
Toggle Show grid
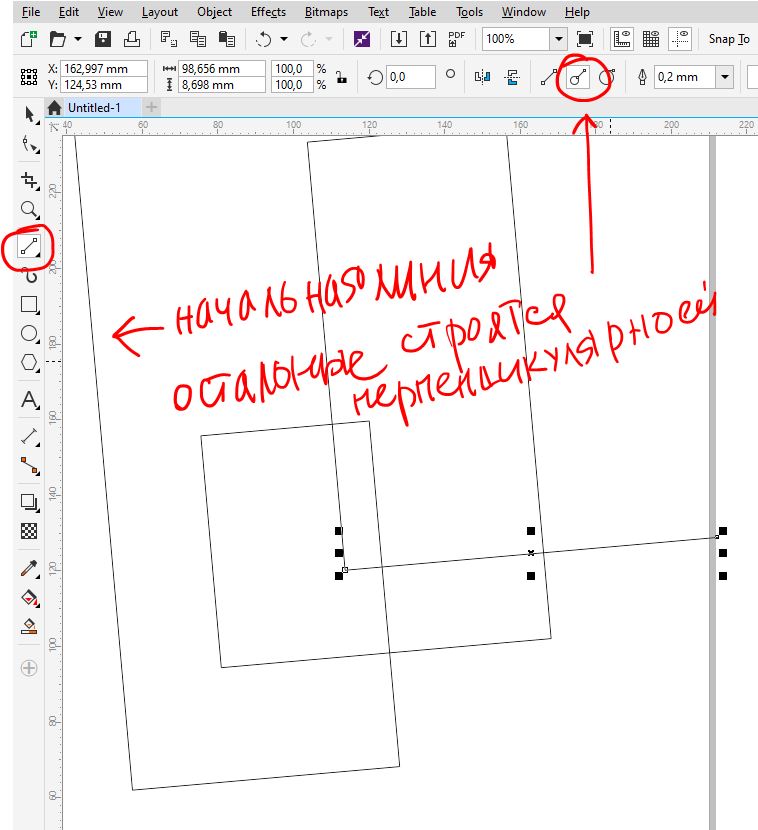pos(651,39)
